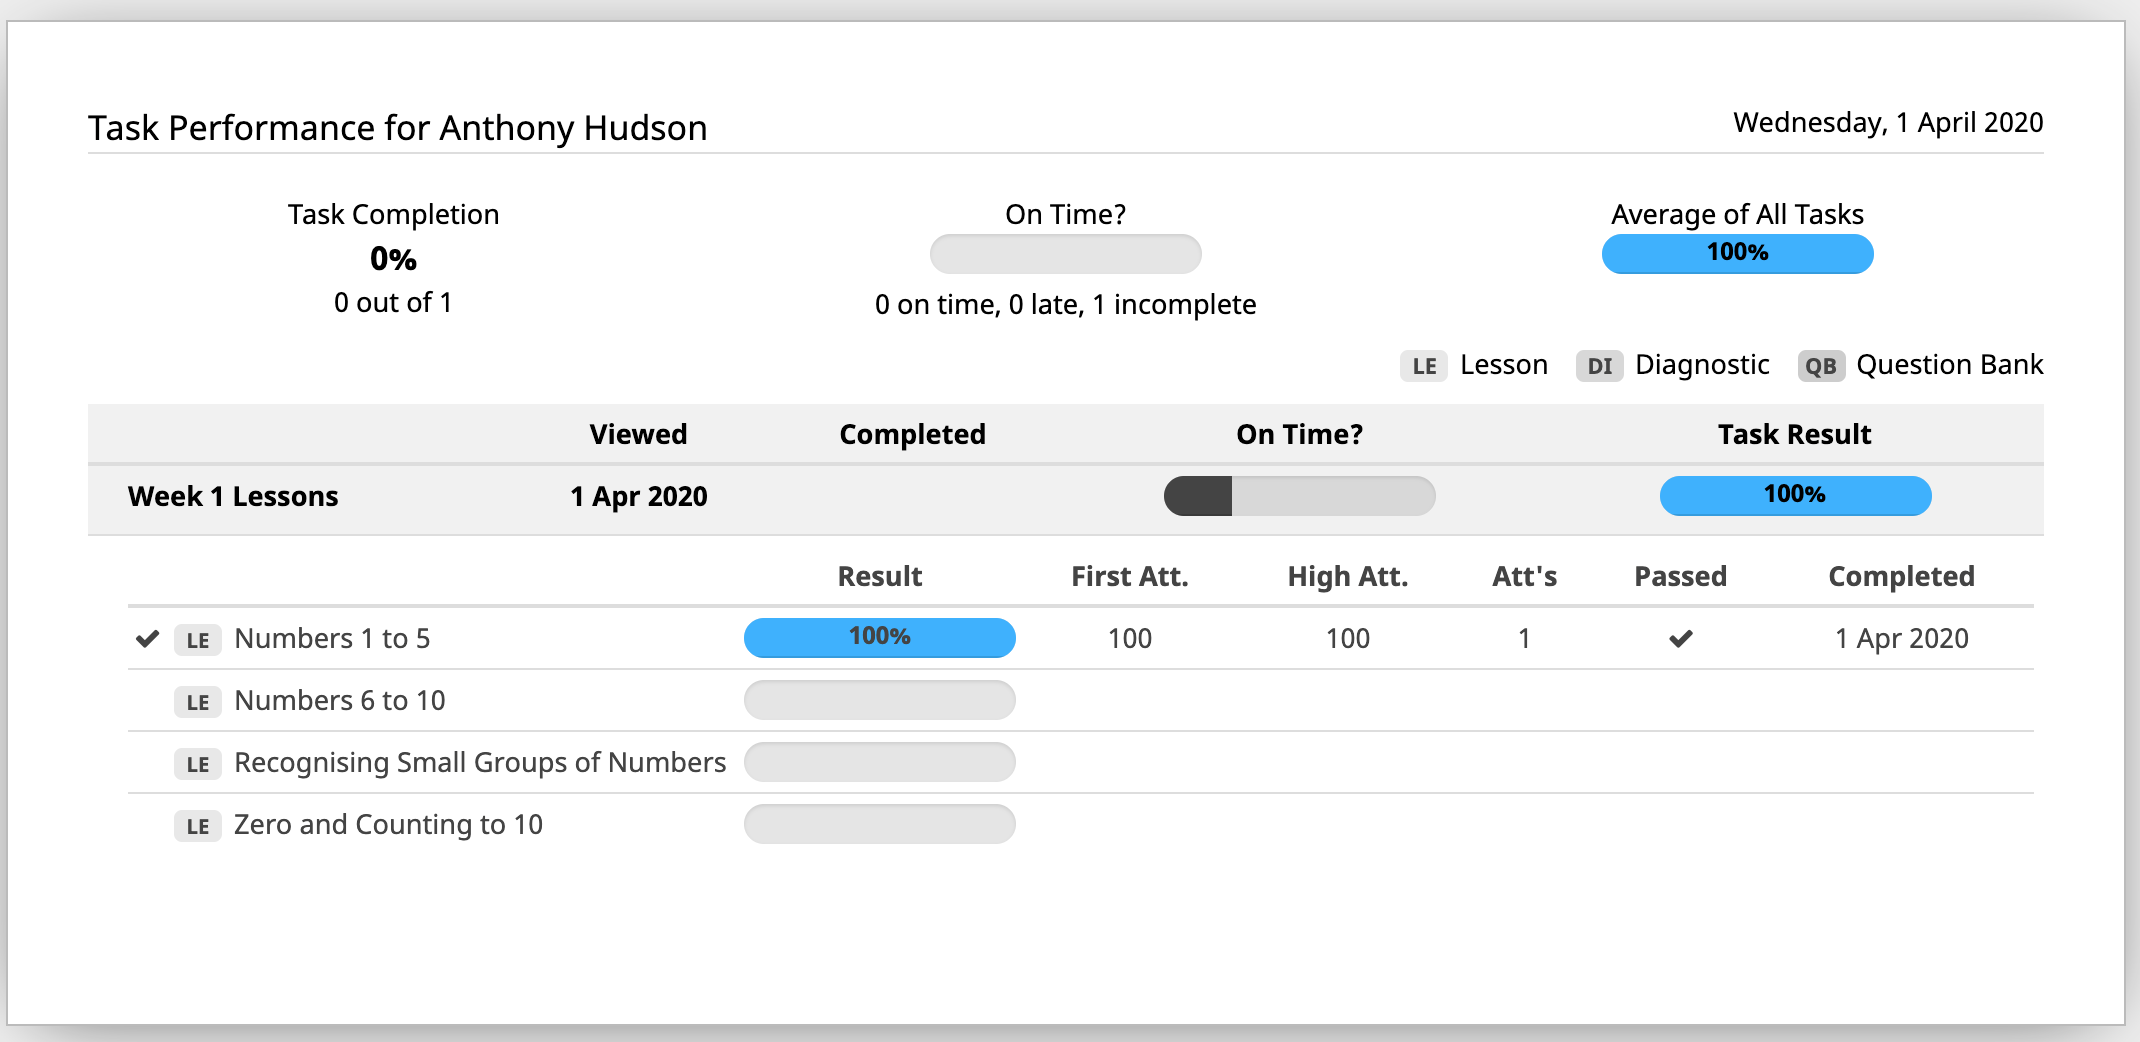Click the DI Diagnostic legend badge
2140x1042 pixels.
pyautogui.click(x=1599, y=366)
